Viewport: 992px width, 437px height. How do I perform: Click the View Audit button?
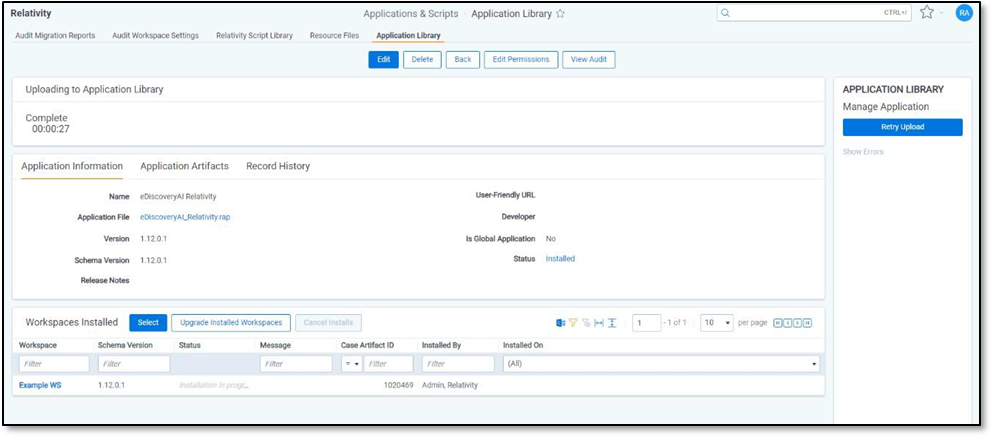click(588, 59)
